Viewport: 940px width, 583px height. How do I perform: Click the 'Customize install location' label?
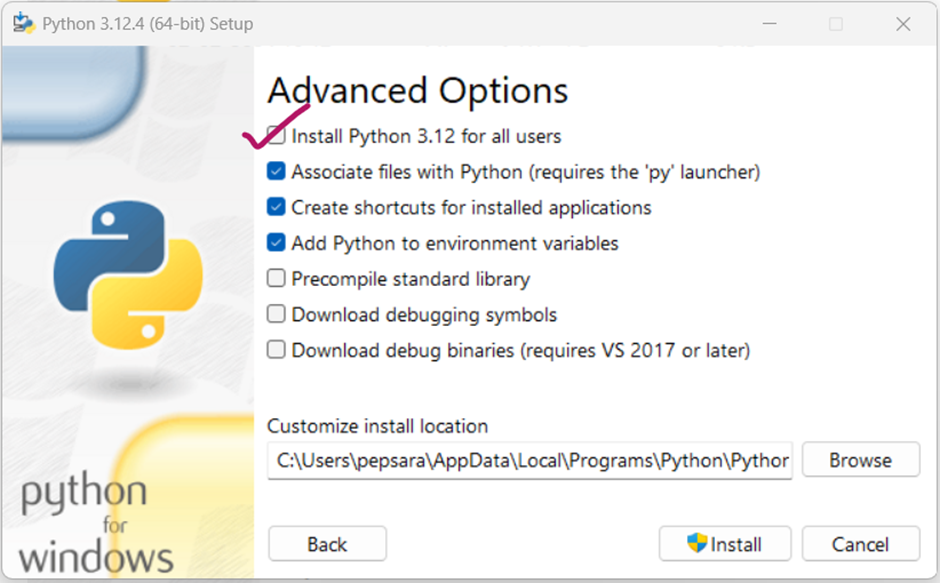pos(378,426)
